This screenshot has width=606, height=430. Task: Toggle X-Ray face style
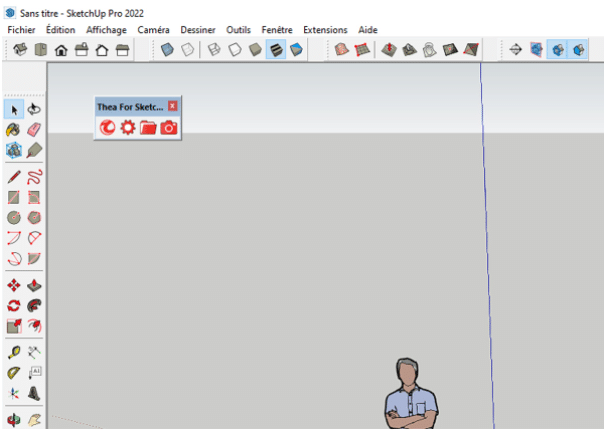click(167, 49)
